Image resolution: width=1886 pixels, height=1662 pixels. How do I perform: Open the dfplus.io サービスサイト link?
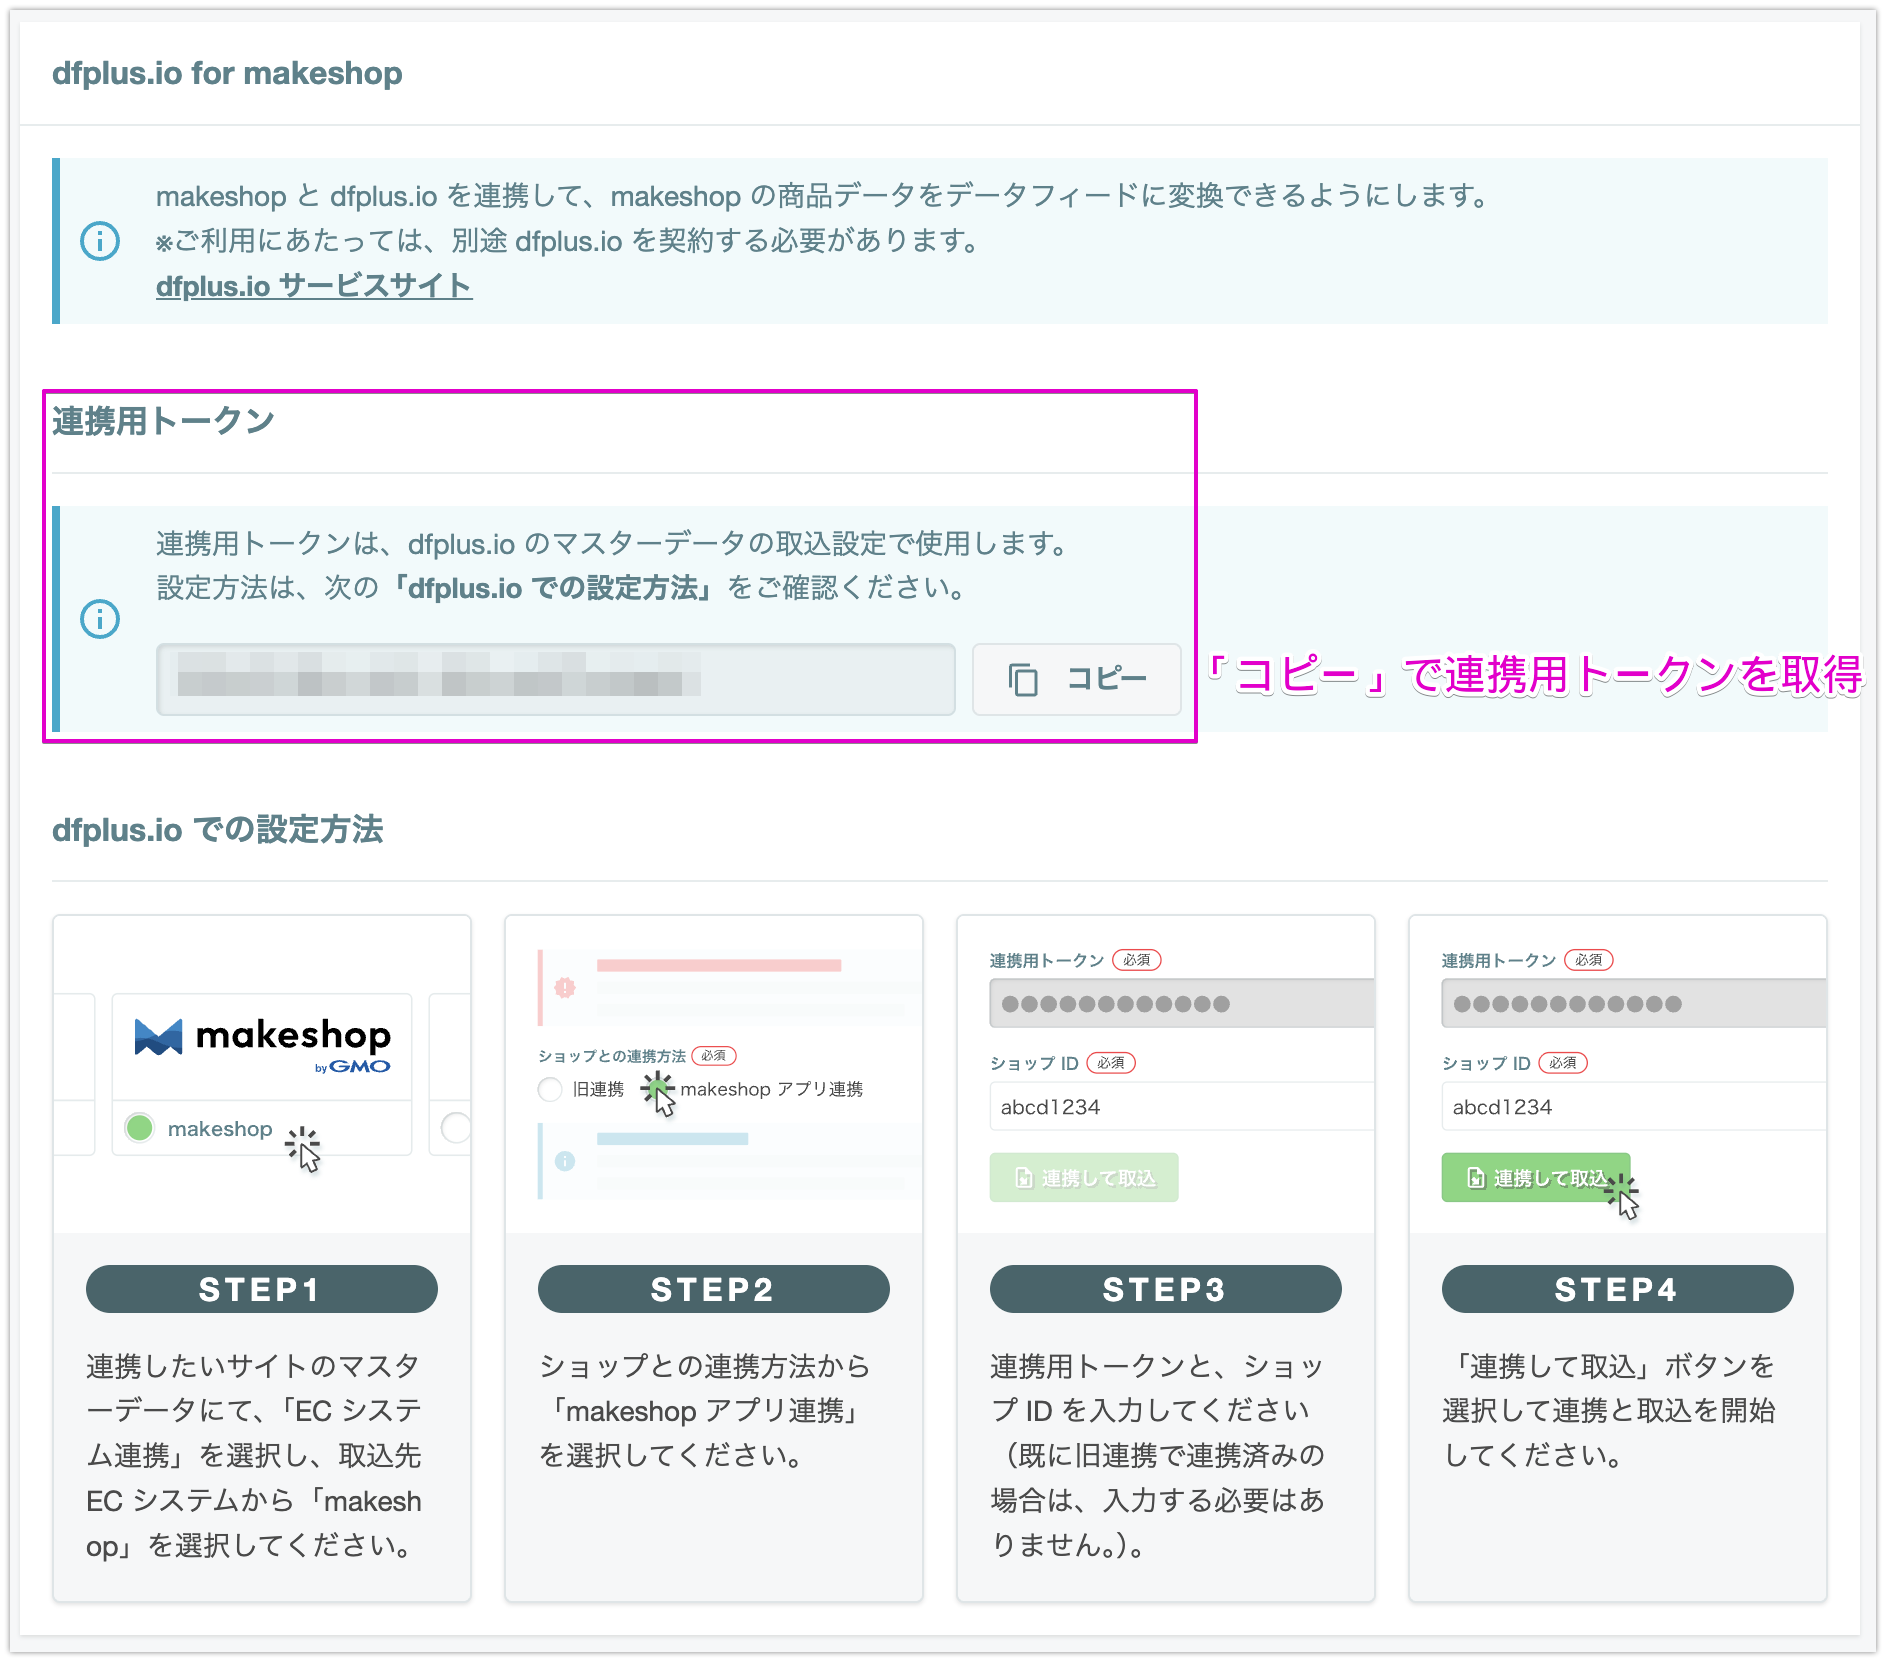(314, 286)
